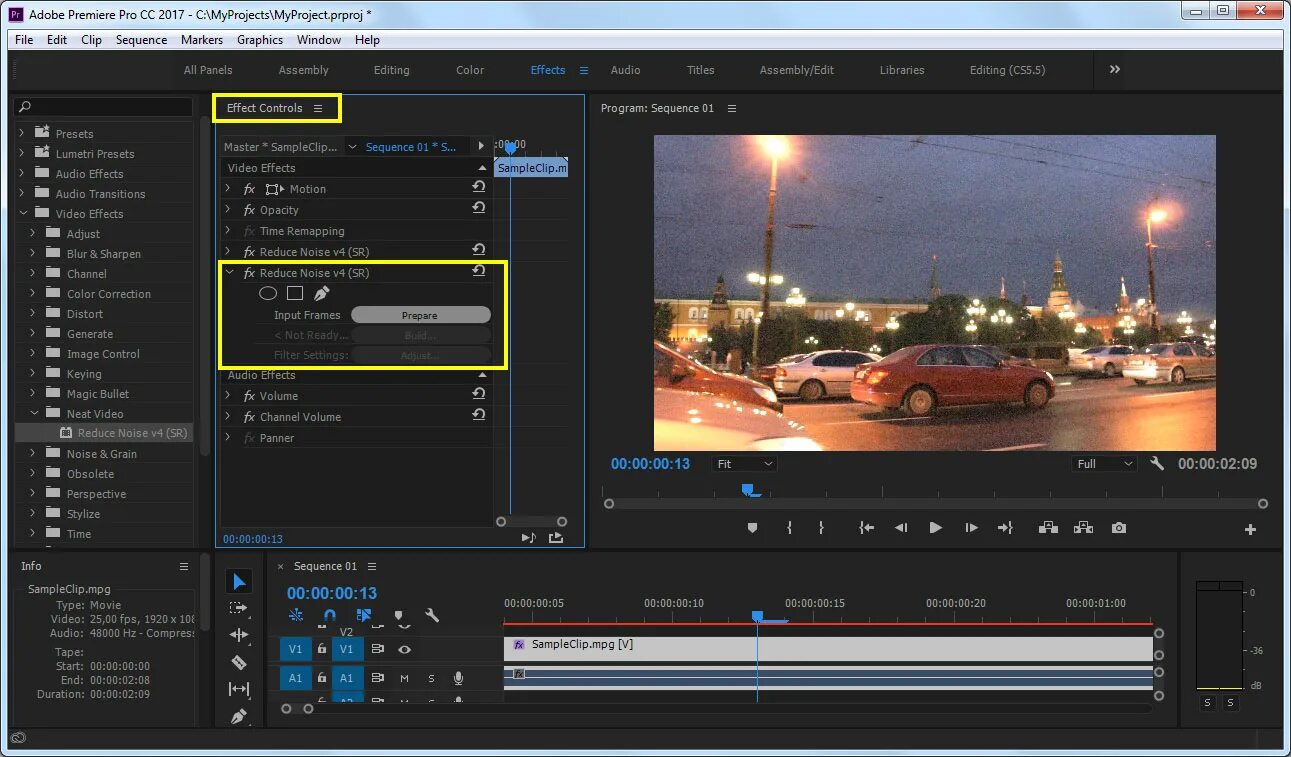Image resolution: width=1291 pixels, height=757 pixels.
Task: Select the Razor tool
Action: pos(239,662)
